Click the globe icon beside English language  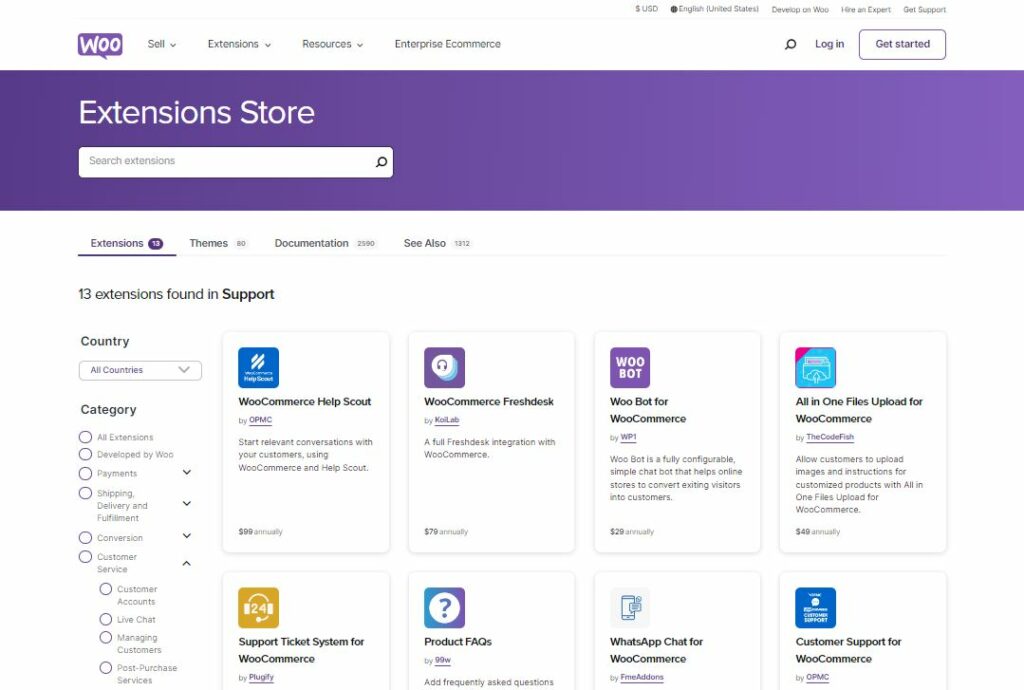[x=674, y=9]
